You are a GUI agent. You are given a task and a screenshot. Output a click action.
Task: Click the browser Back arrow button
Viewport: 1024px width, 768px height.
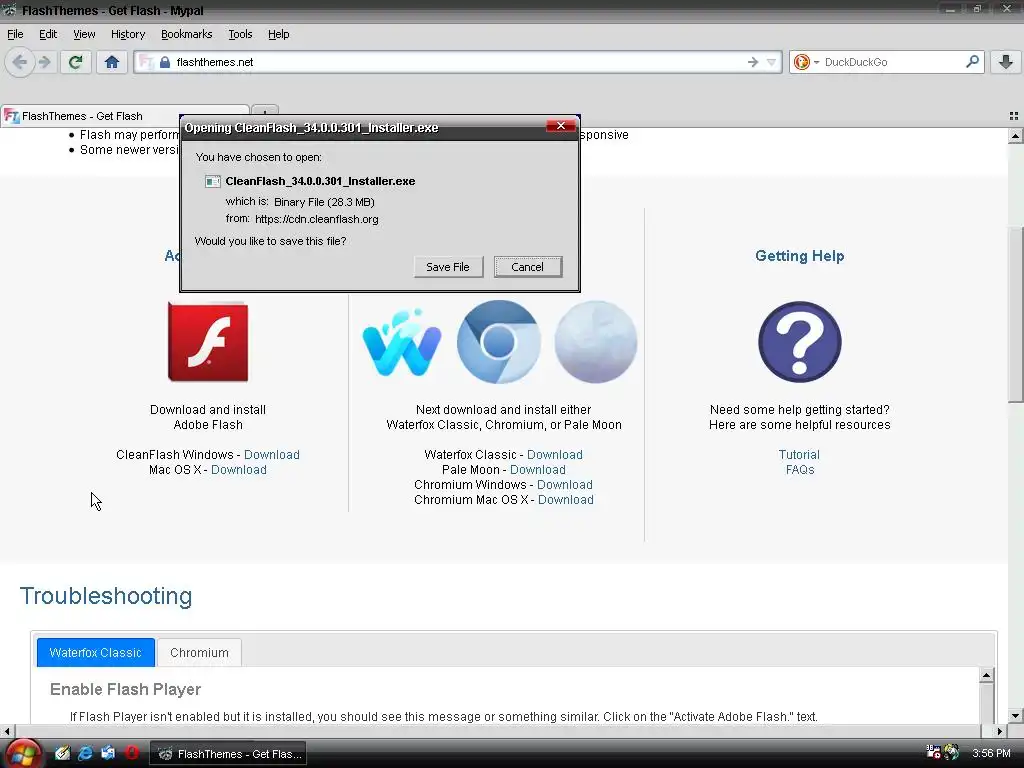pos(20,62)
